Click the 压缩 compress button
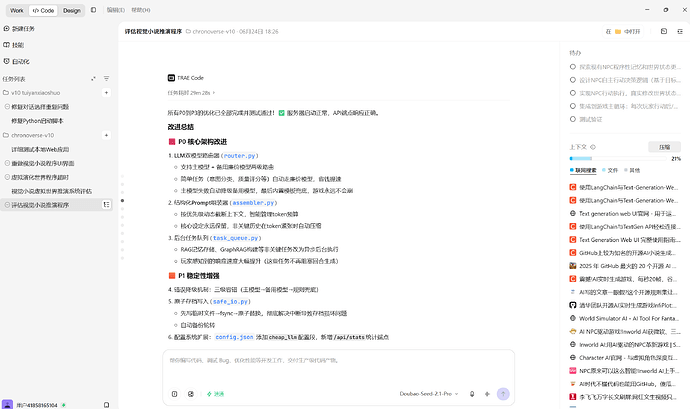Screen dimensions: 690x409 tap(664, 147)
